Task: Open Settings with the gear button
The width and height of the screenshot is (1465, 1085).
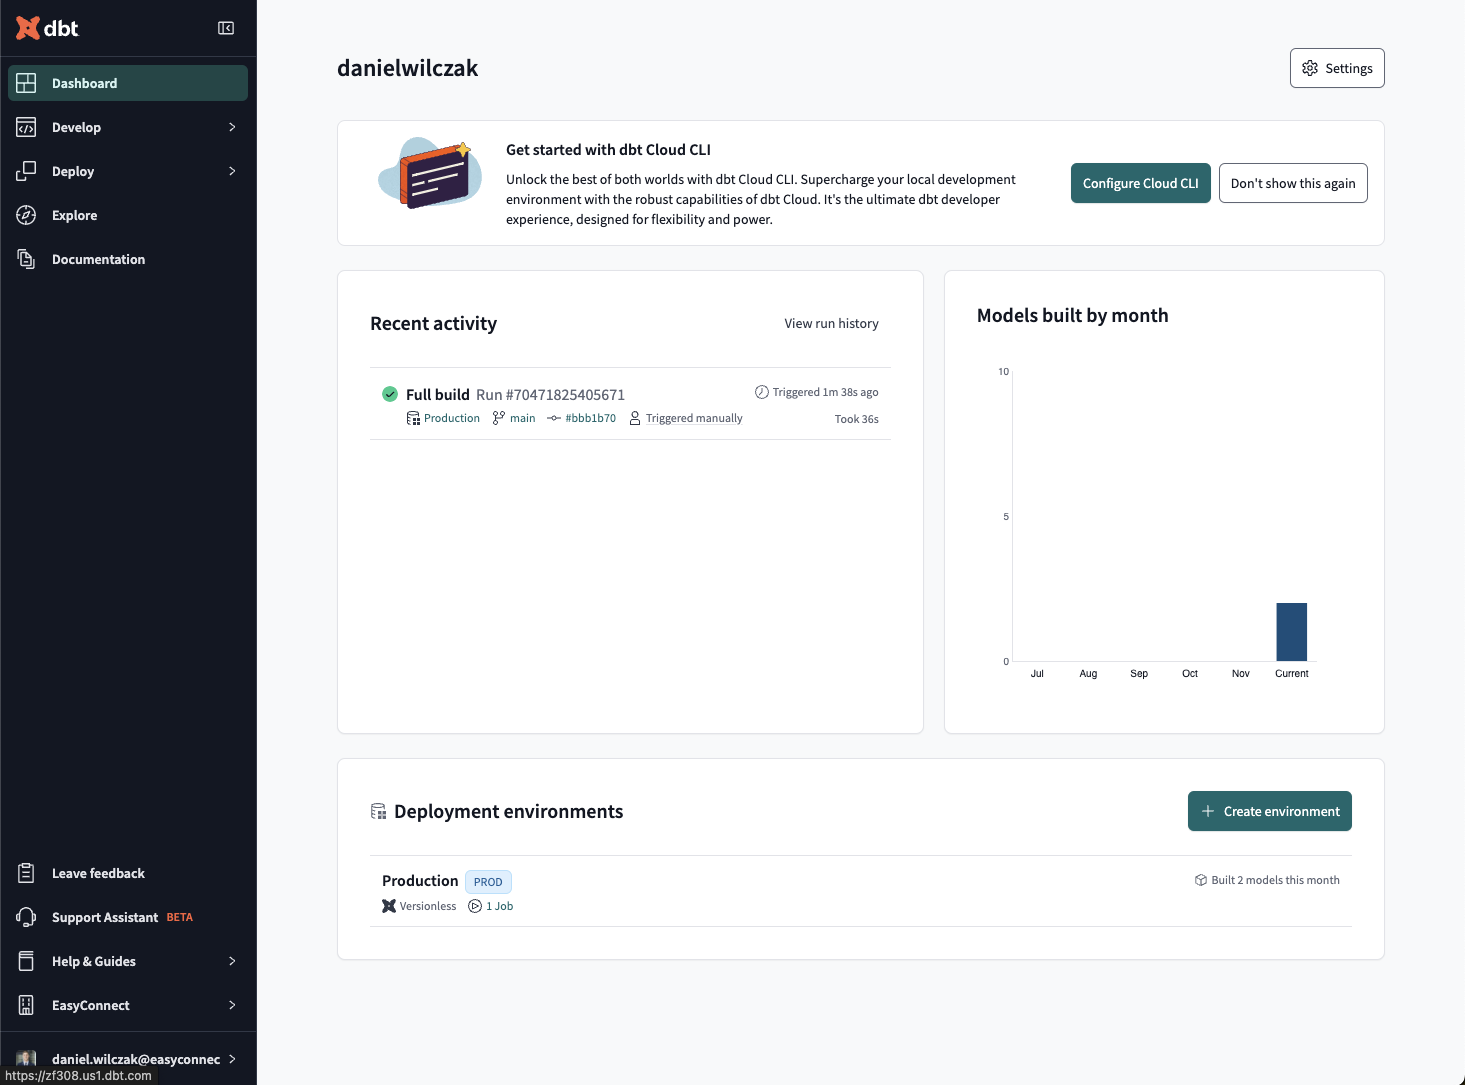Action: point(1337,68)
